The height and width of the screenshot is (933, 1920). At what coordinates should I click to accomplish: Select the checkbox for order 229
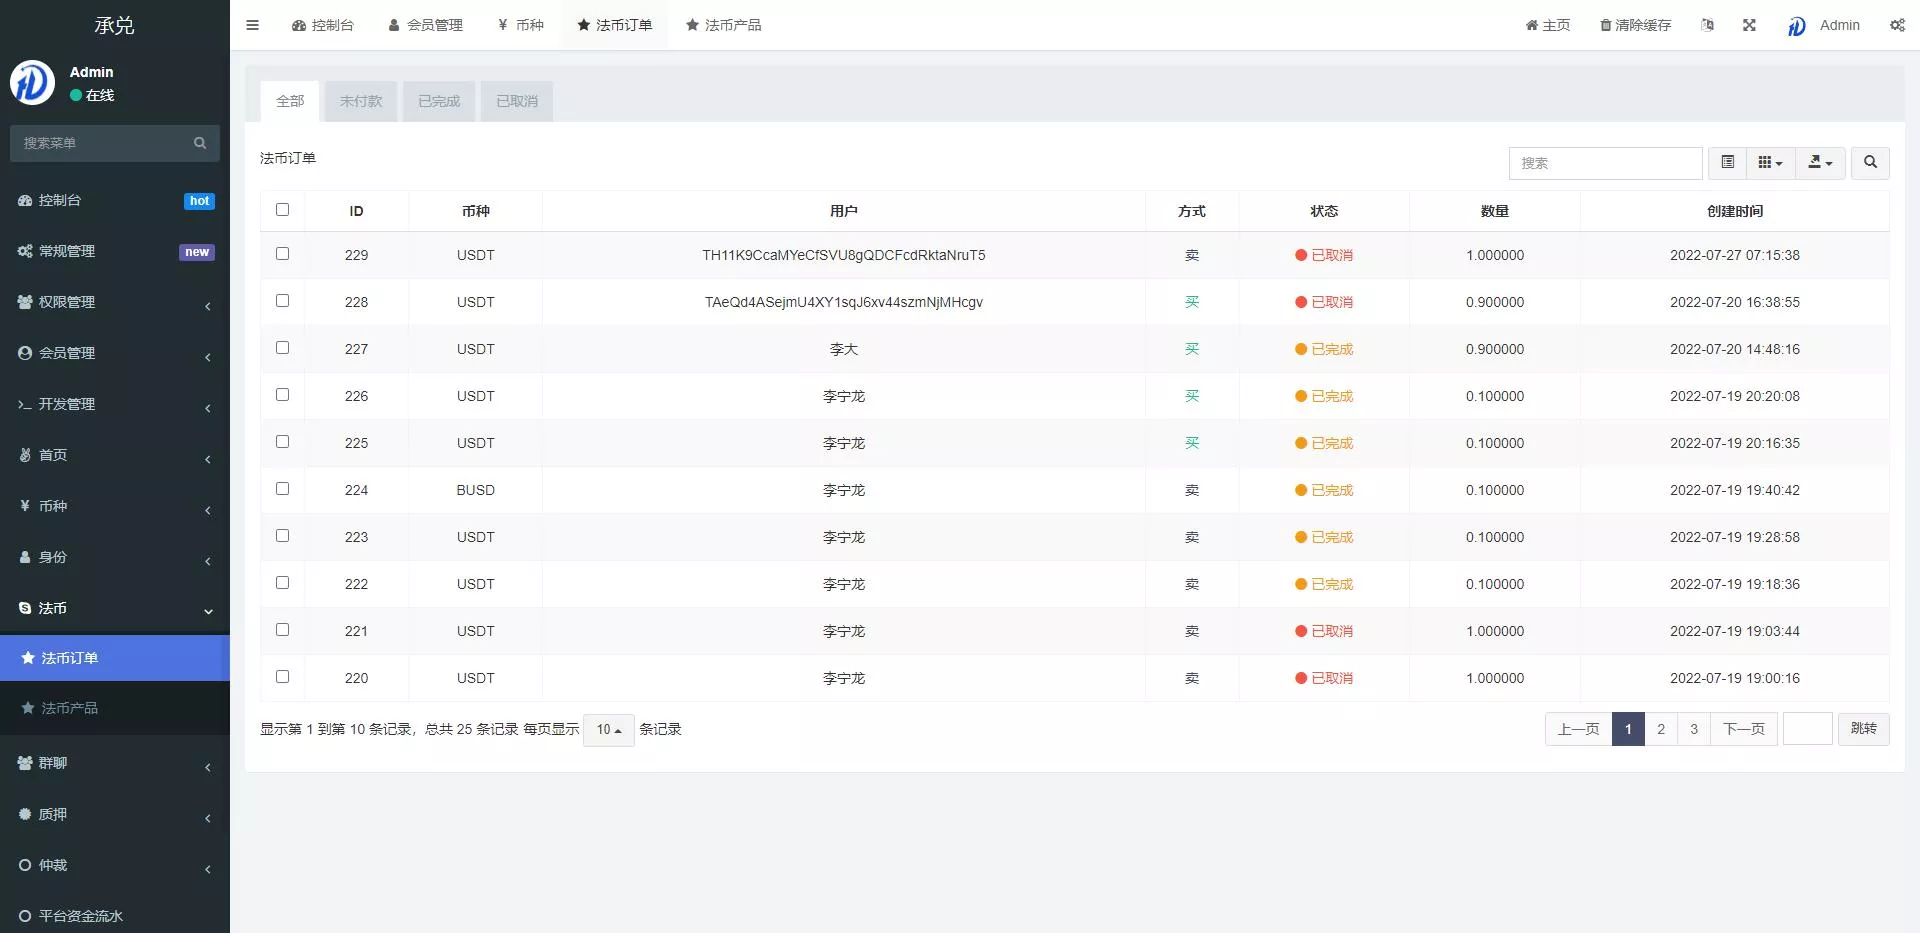point(282,254)
